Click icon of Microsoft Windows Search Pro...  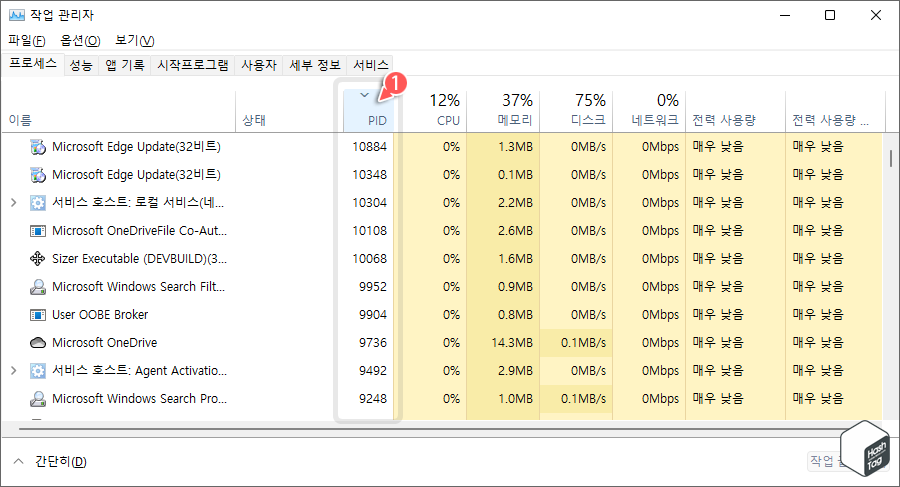pos(38,399)
